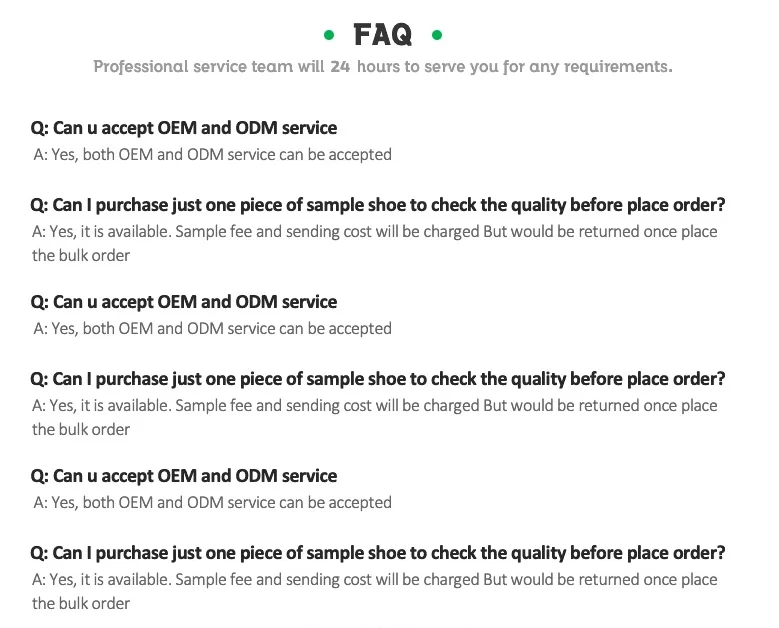Image resolution: width=779 pixels, height=628 pixels.
Task: Click third 'Yes, it is available' answer line
Action: click(x=375, y=580)
